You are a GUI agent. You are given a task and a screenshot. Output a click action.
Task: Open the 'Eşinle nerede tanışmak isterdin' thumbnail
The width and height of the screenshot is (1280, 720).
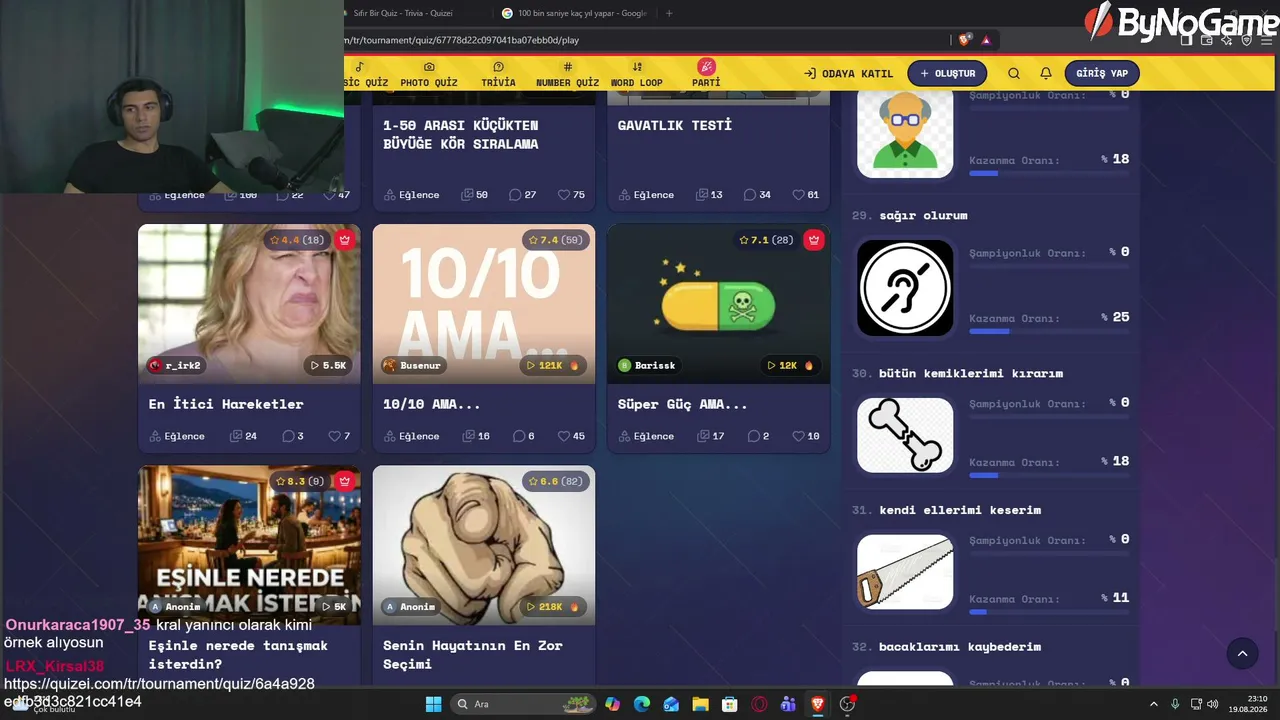(249, 545)
